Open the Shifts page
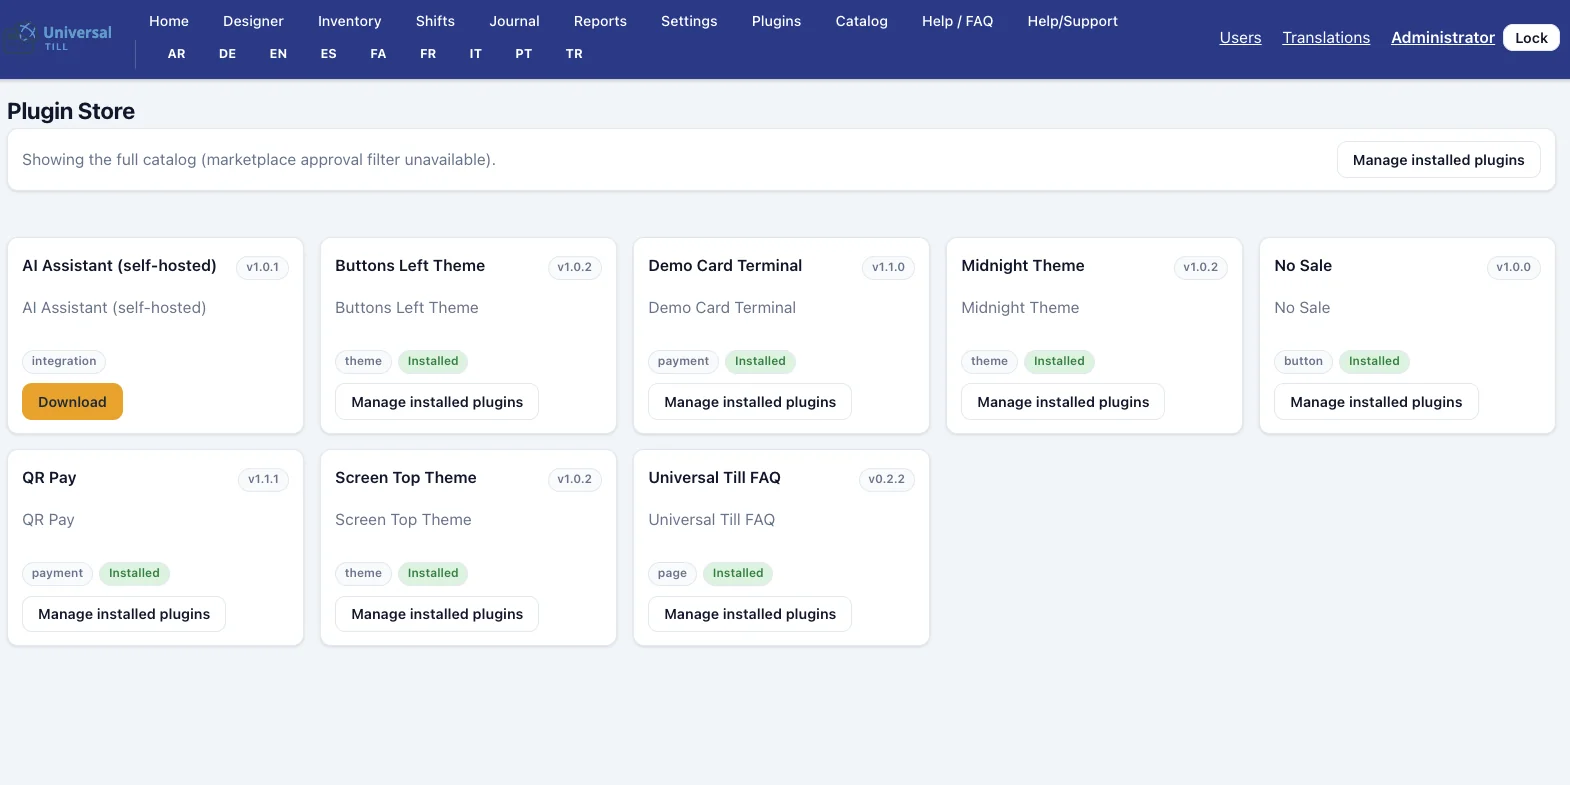The width and height of the screenshot is (1570, 785). pyautogui.click(x=435, y=21)
